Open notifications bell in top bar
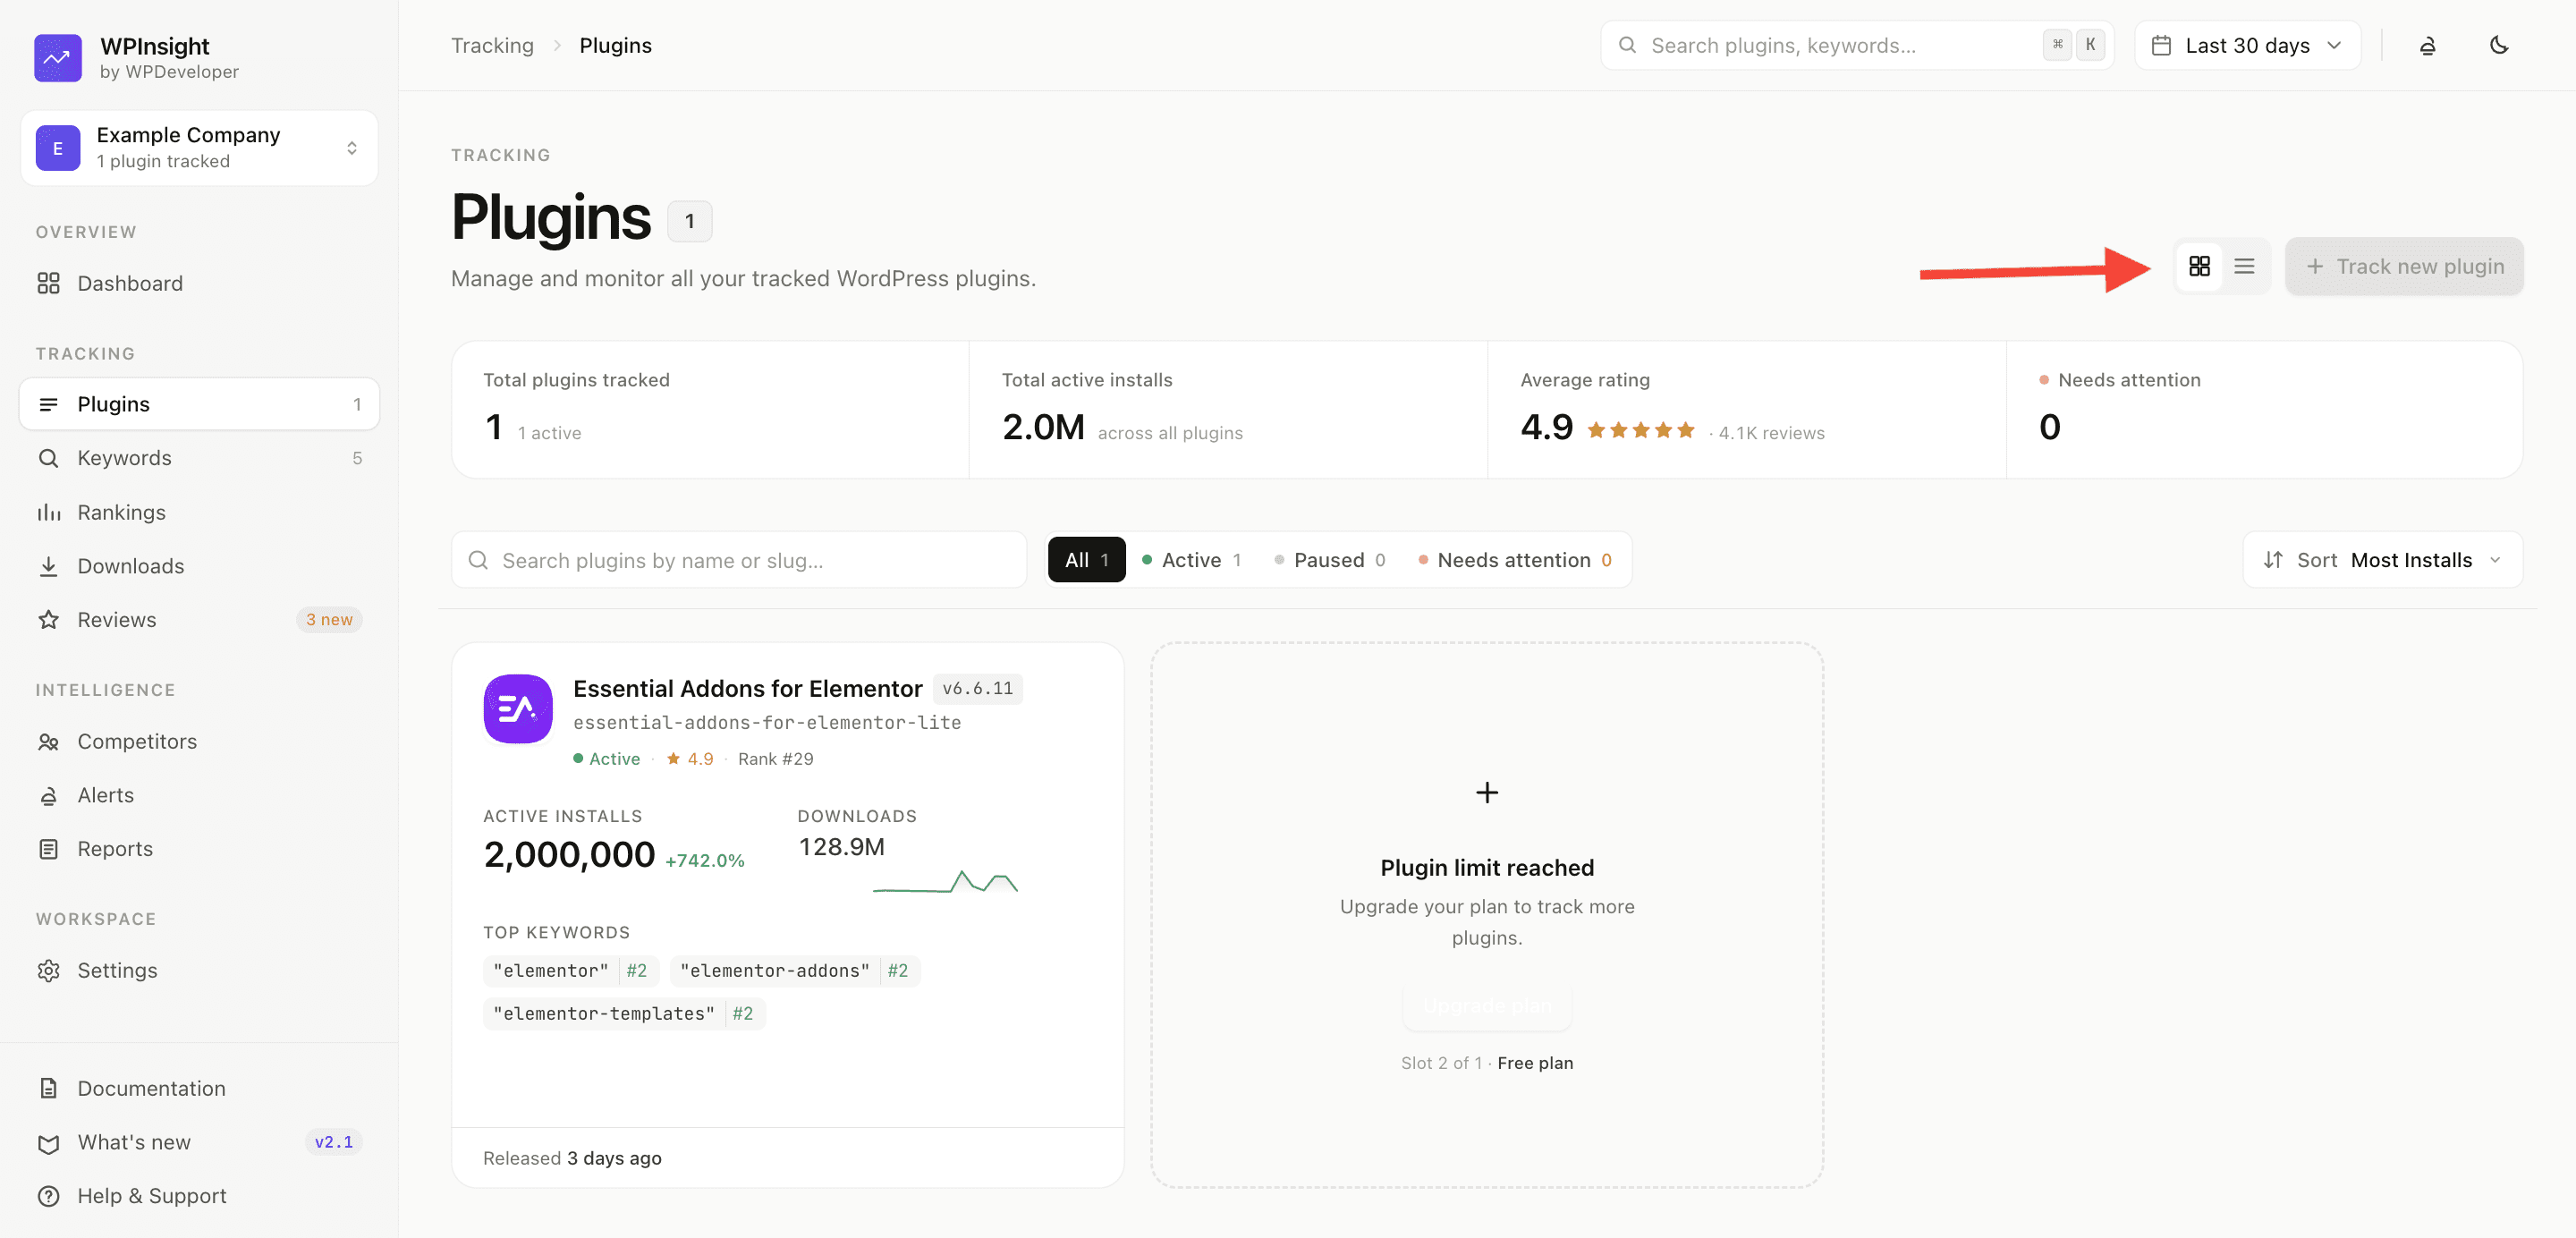2576x1238 pixels. click(x=2427, y=45)
